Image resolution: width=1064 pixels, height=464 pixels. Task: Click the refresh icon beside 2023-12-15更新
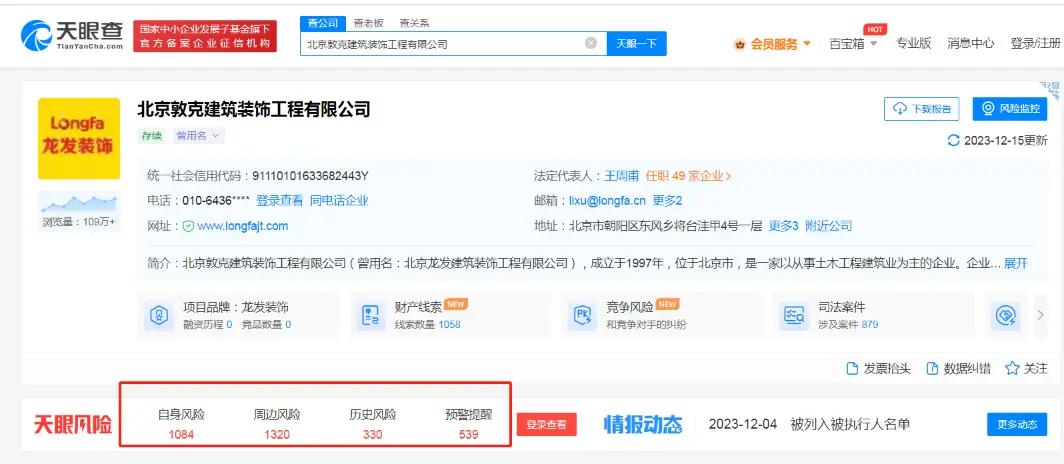coord(953,141)
